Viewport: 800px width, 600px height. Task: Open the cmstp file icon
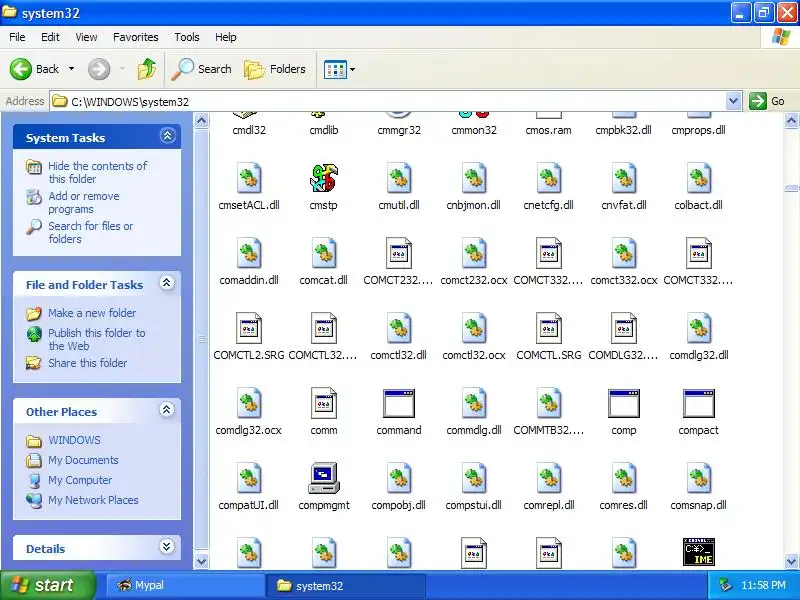point(323,178)
